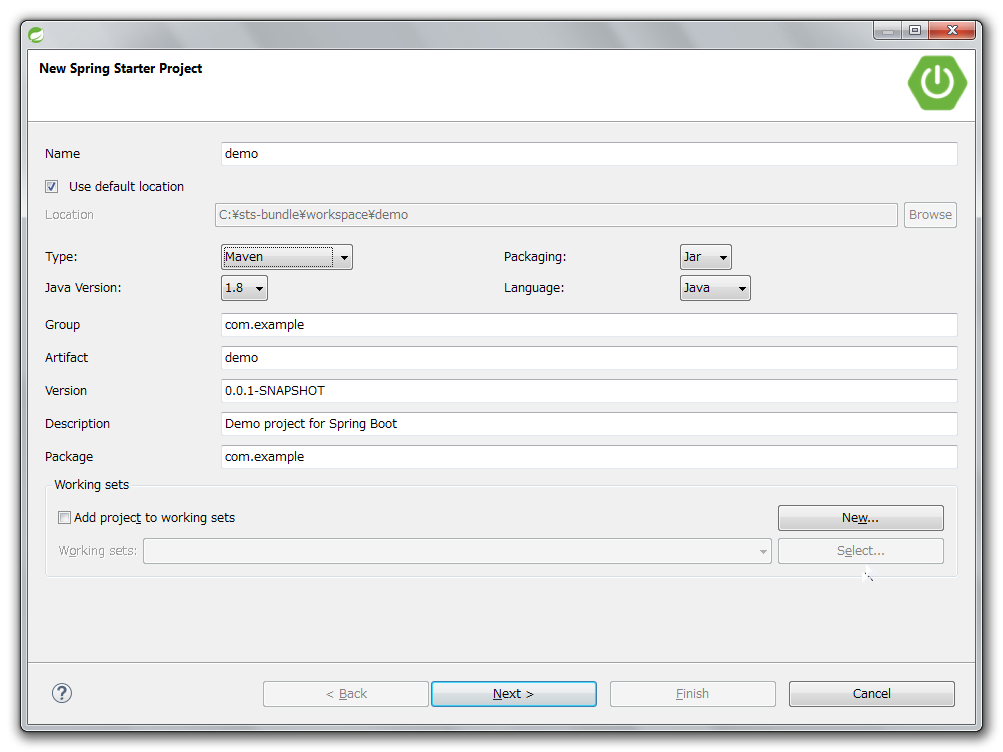Viewport: 1003px width, 752px height.
Task: Minimize the New Spring Starter Project dialog
Action: click(x=887, y=30)
